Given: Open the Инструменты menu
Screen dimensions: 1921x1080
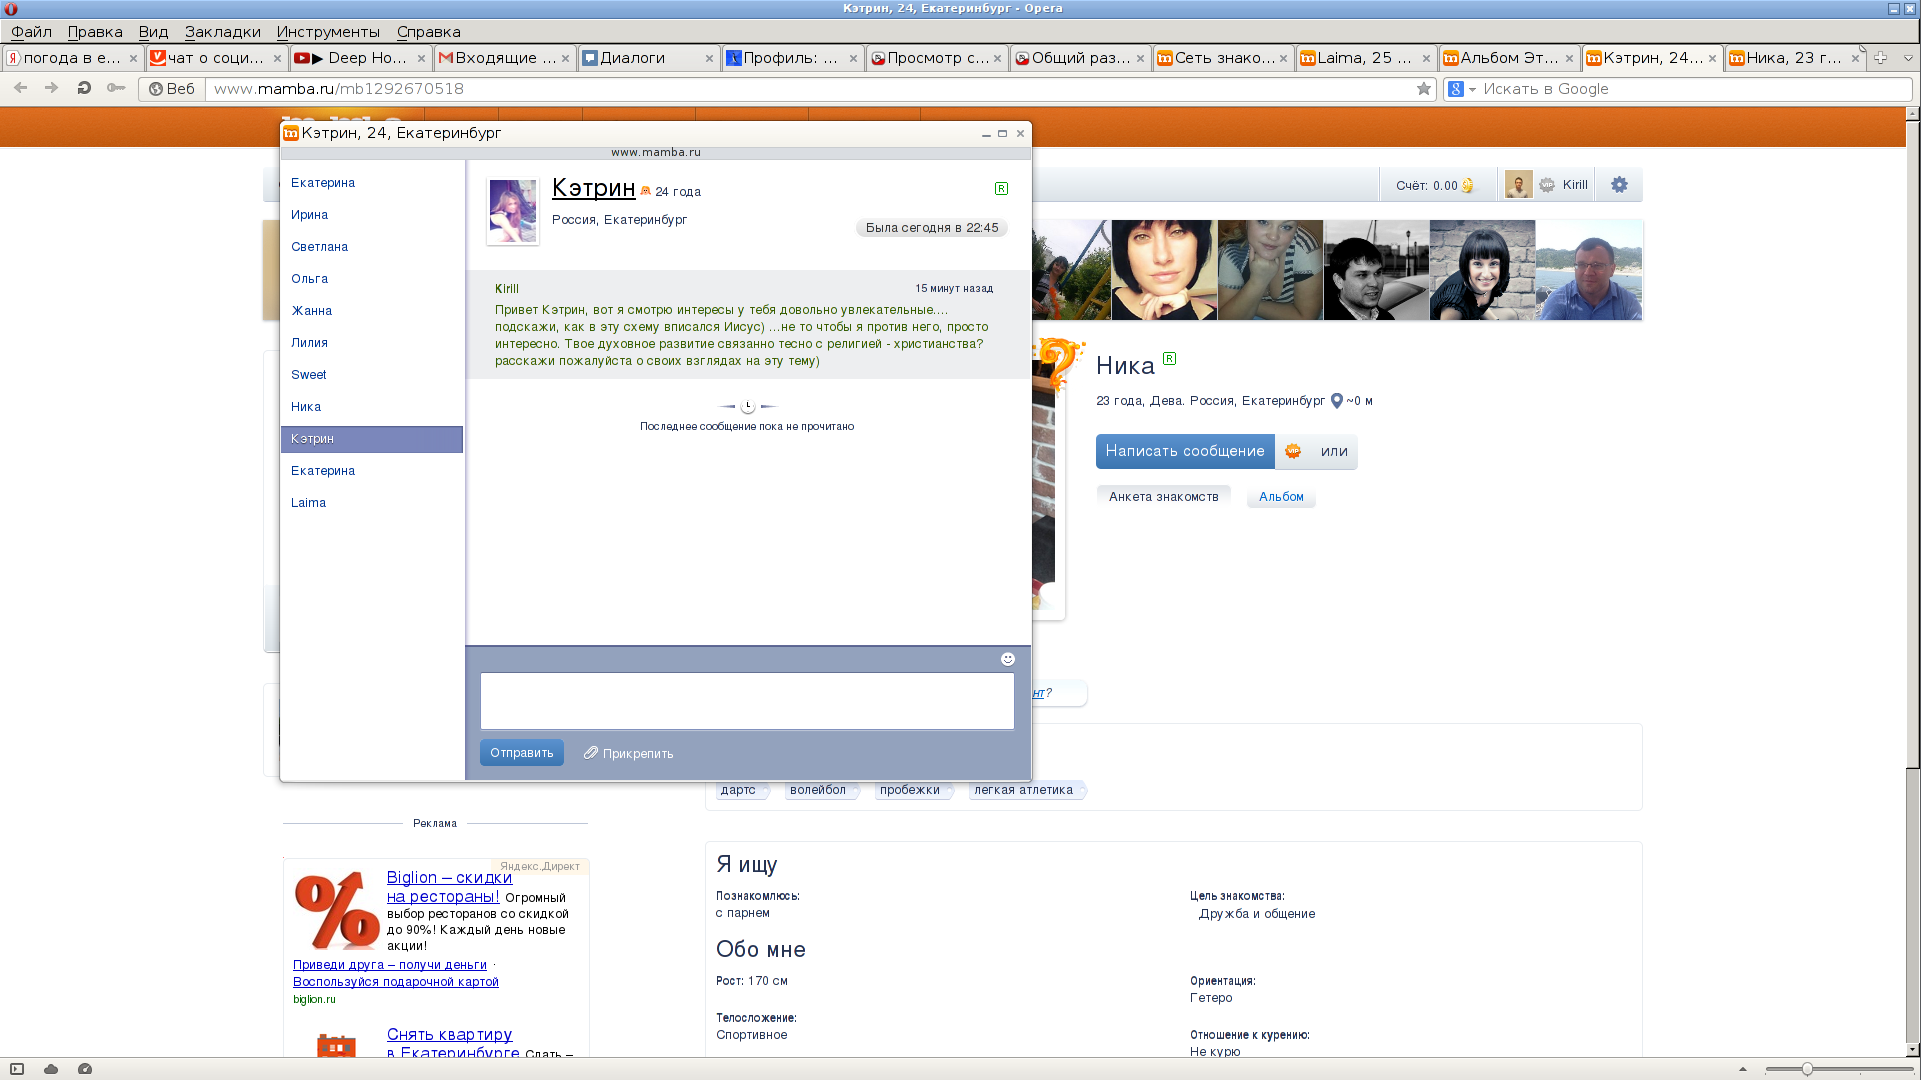Looking at the screenshot, I should click(328, 32).
